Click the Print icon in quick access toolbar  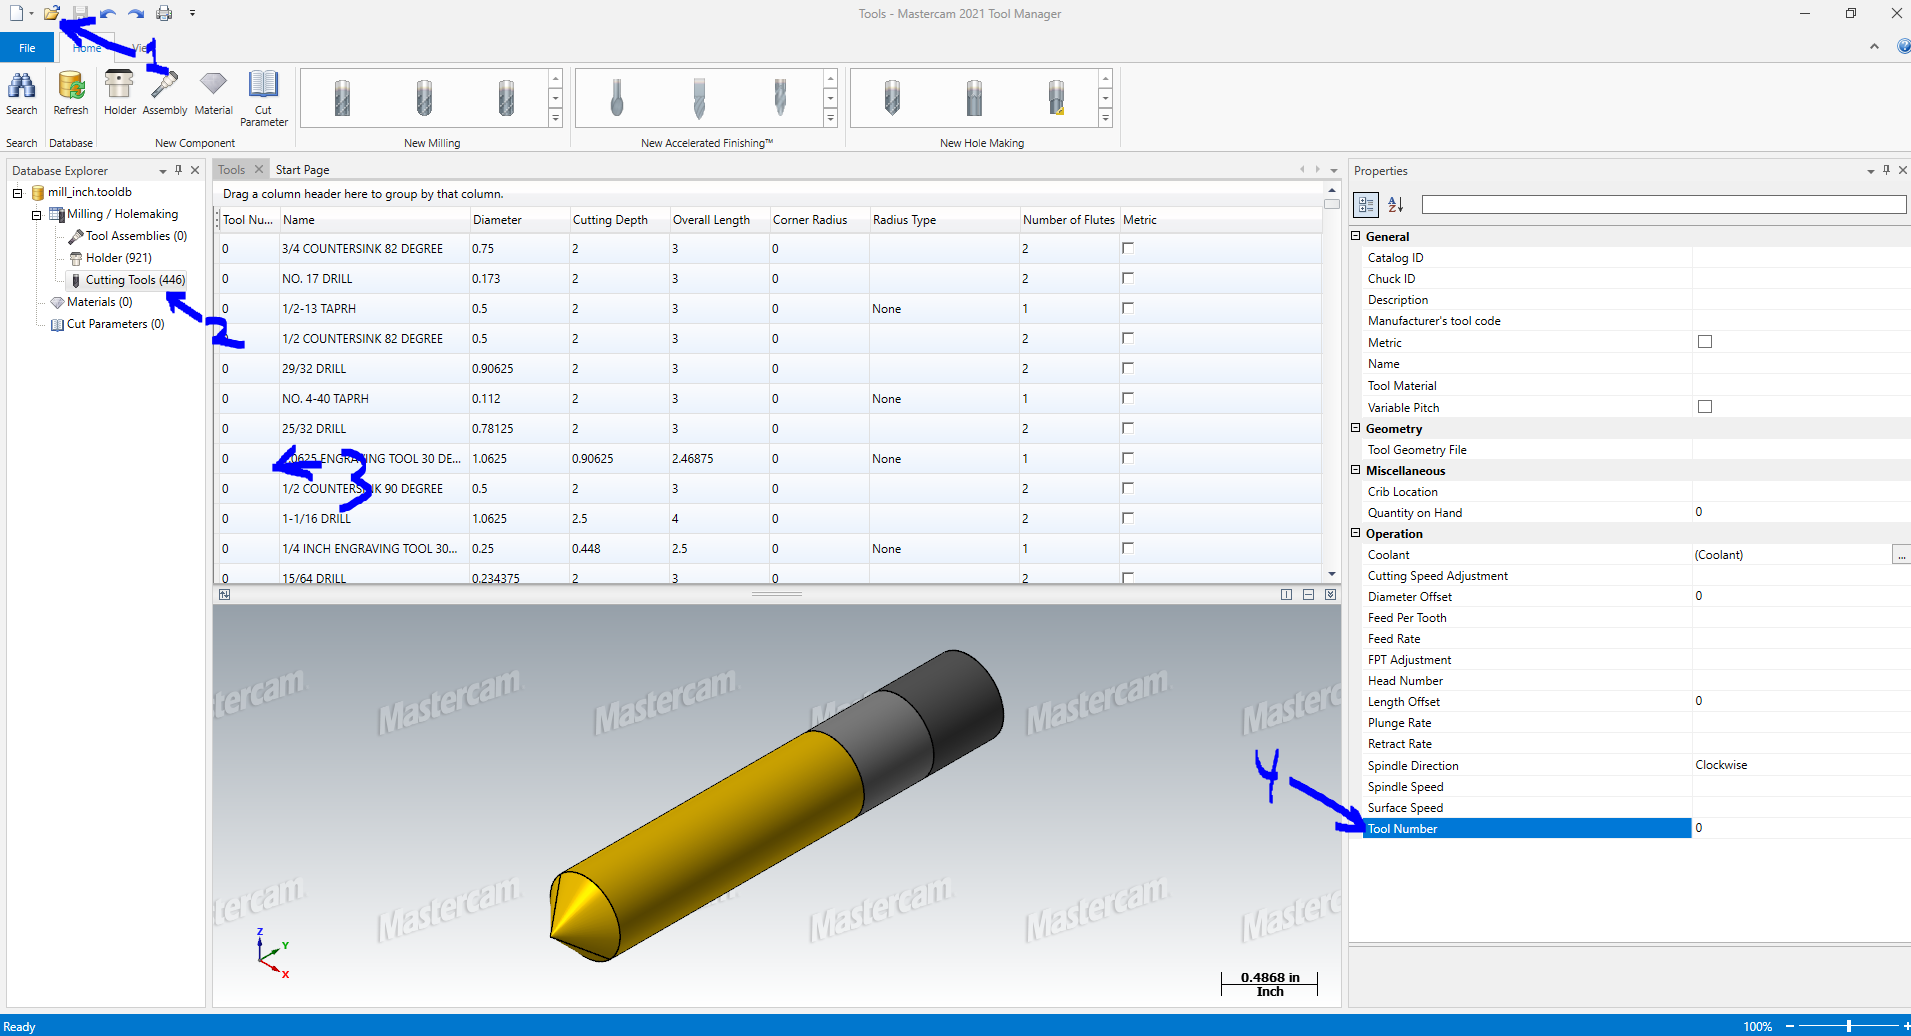(x=164, y=13)
